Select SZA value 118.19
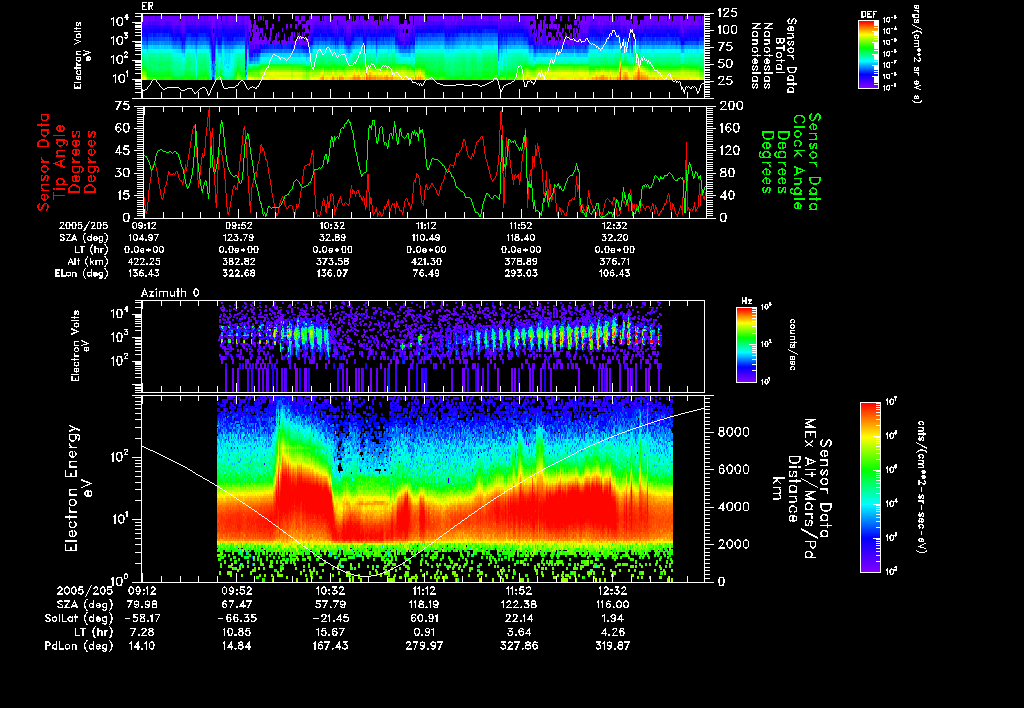Screen dimensions: 1024x708 [424, 605]
